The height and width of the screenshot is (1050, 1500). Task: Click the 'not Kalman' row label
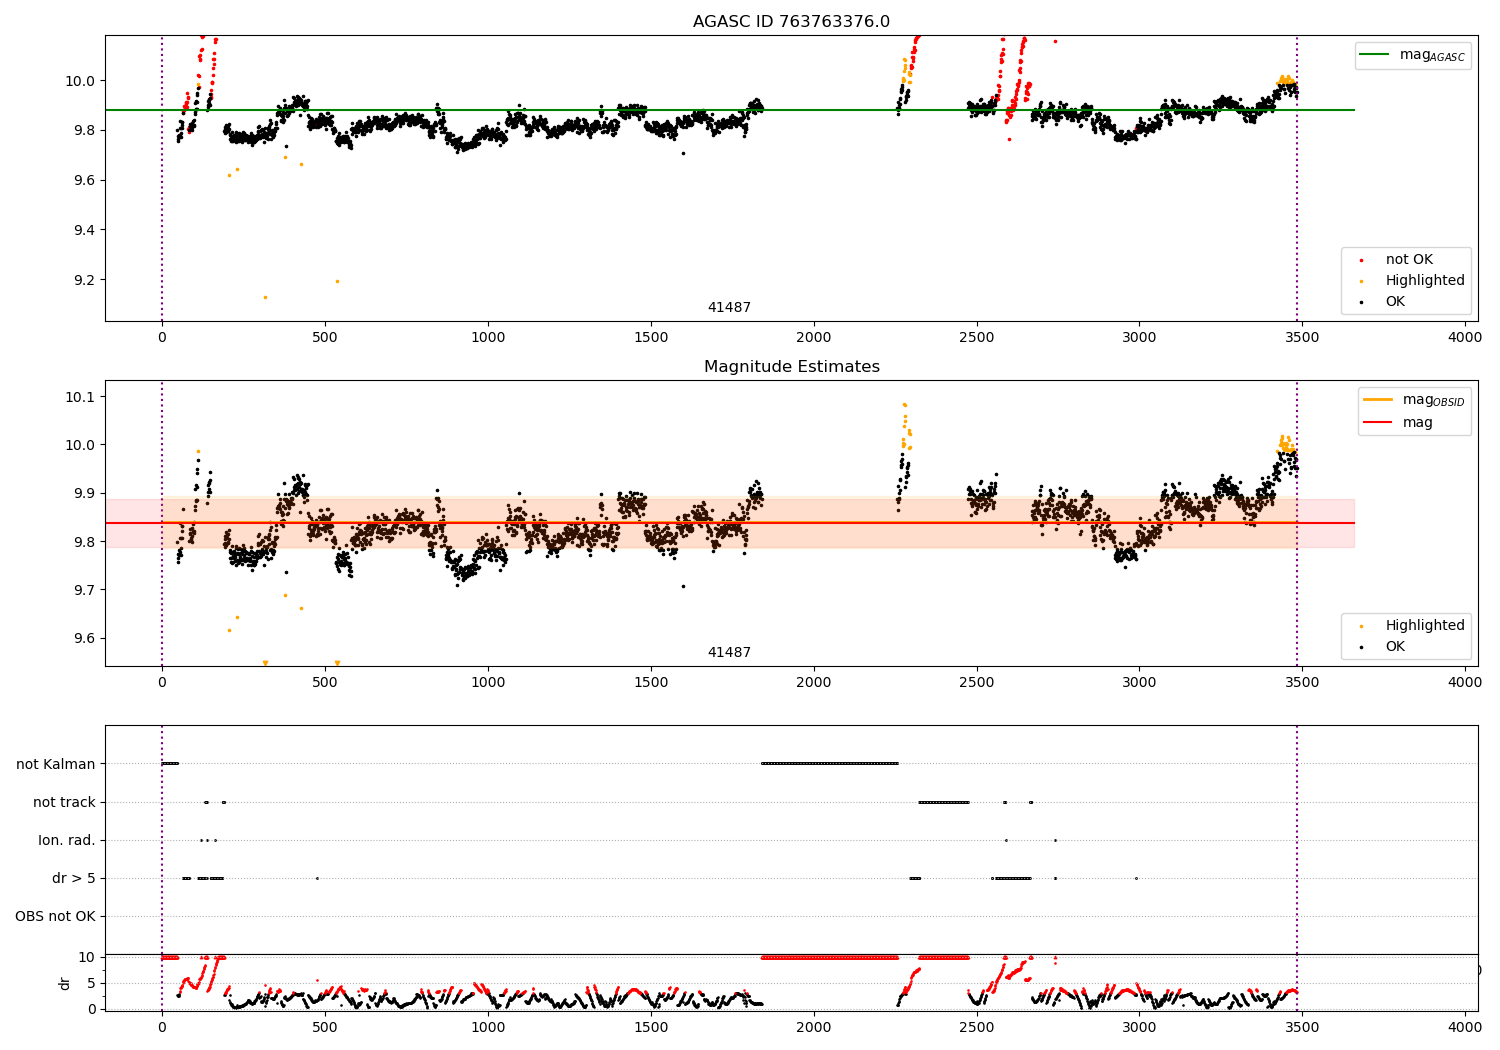56,764
